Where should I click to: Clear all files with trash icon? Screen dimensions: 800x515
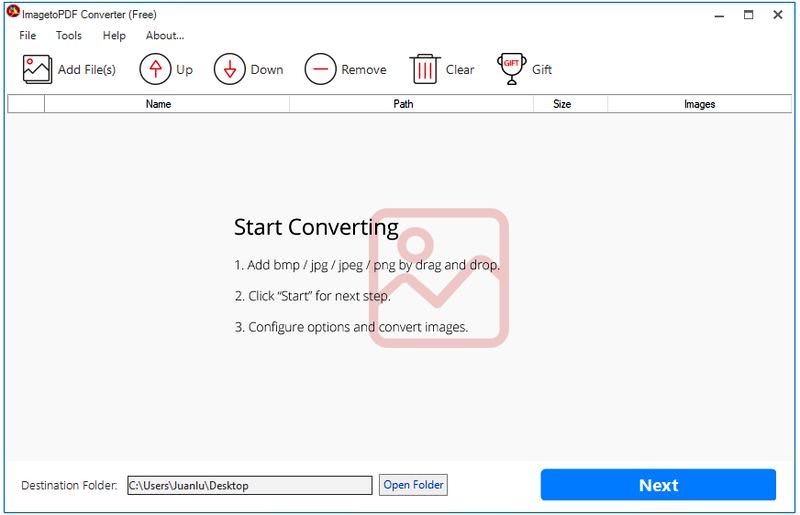(425, 70)
